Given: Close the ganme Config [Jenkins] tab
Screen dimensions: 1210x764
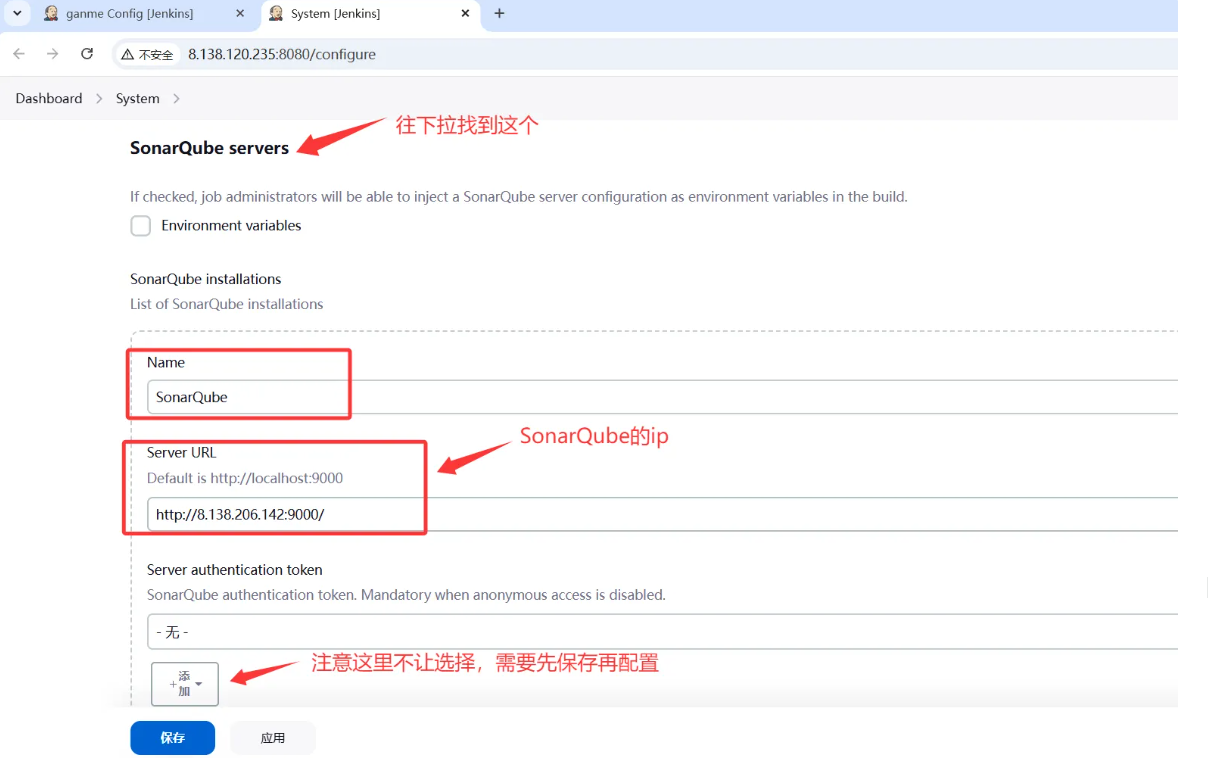Looking at the screenshot, I should point(240,14).
